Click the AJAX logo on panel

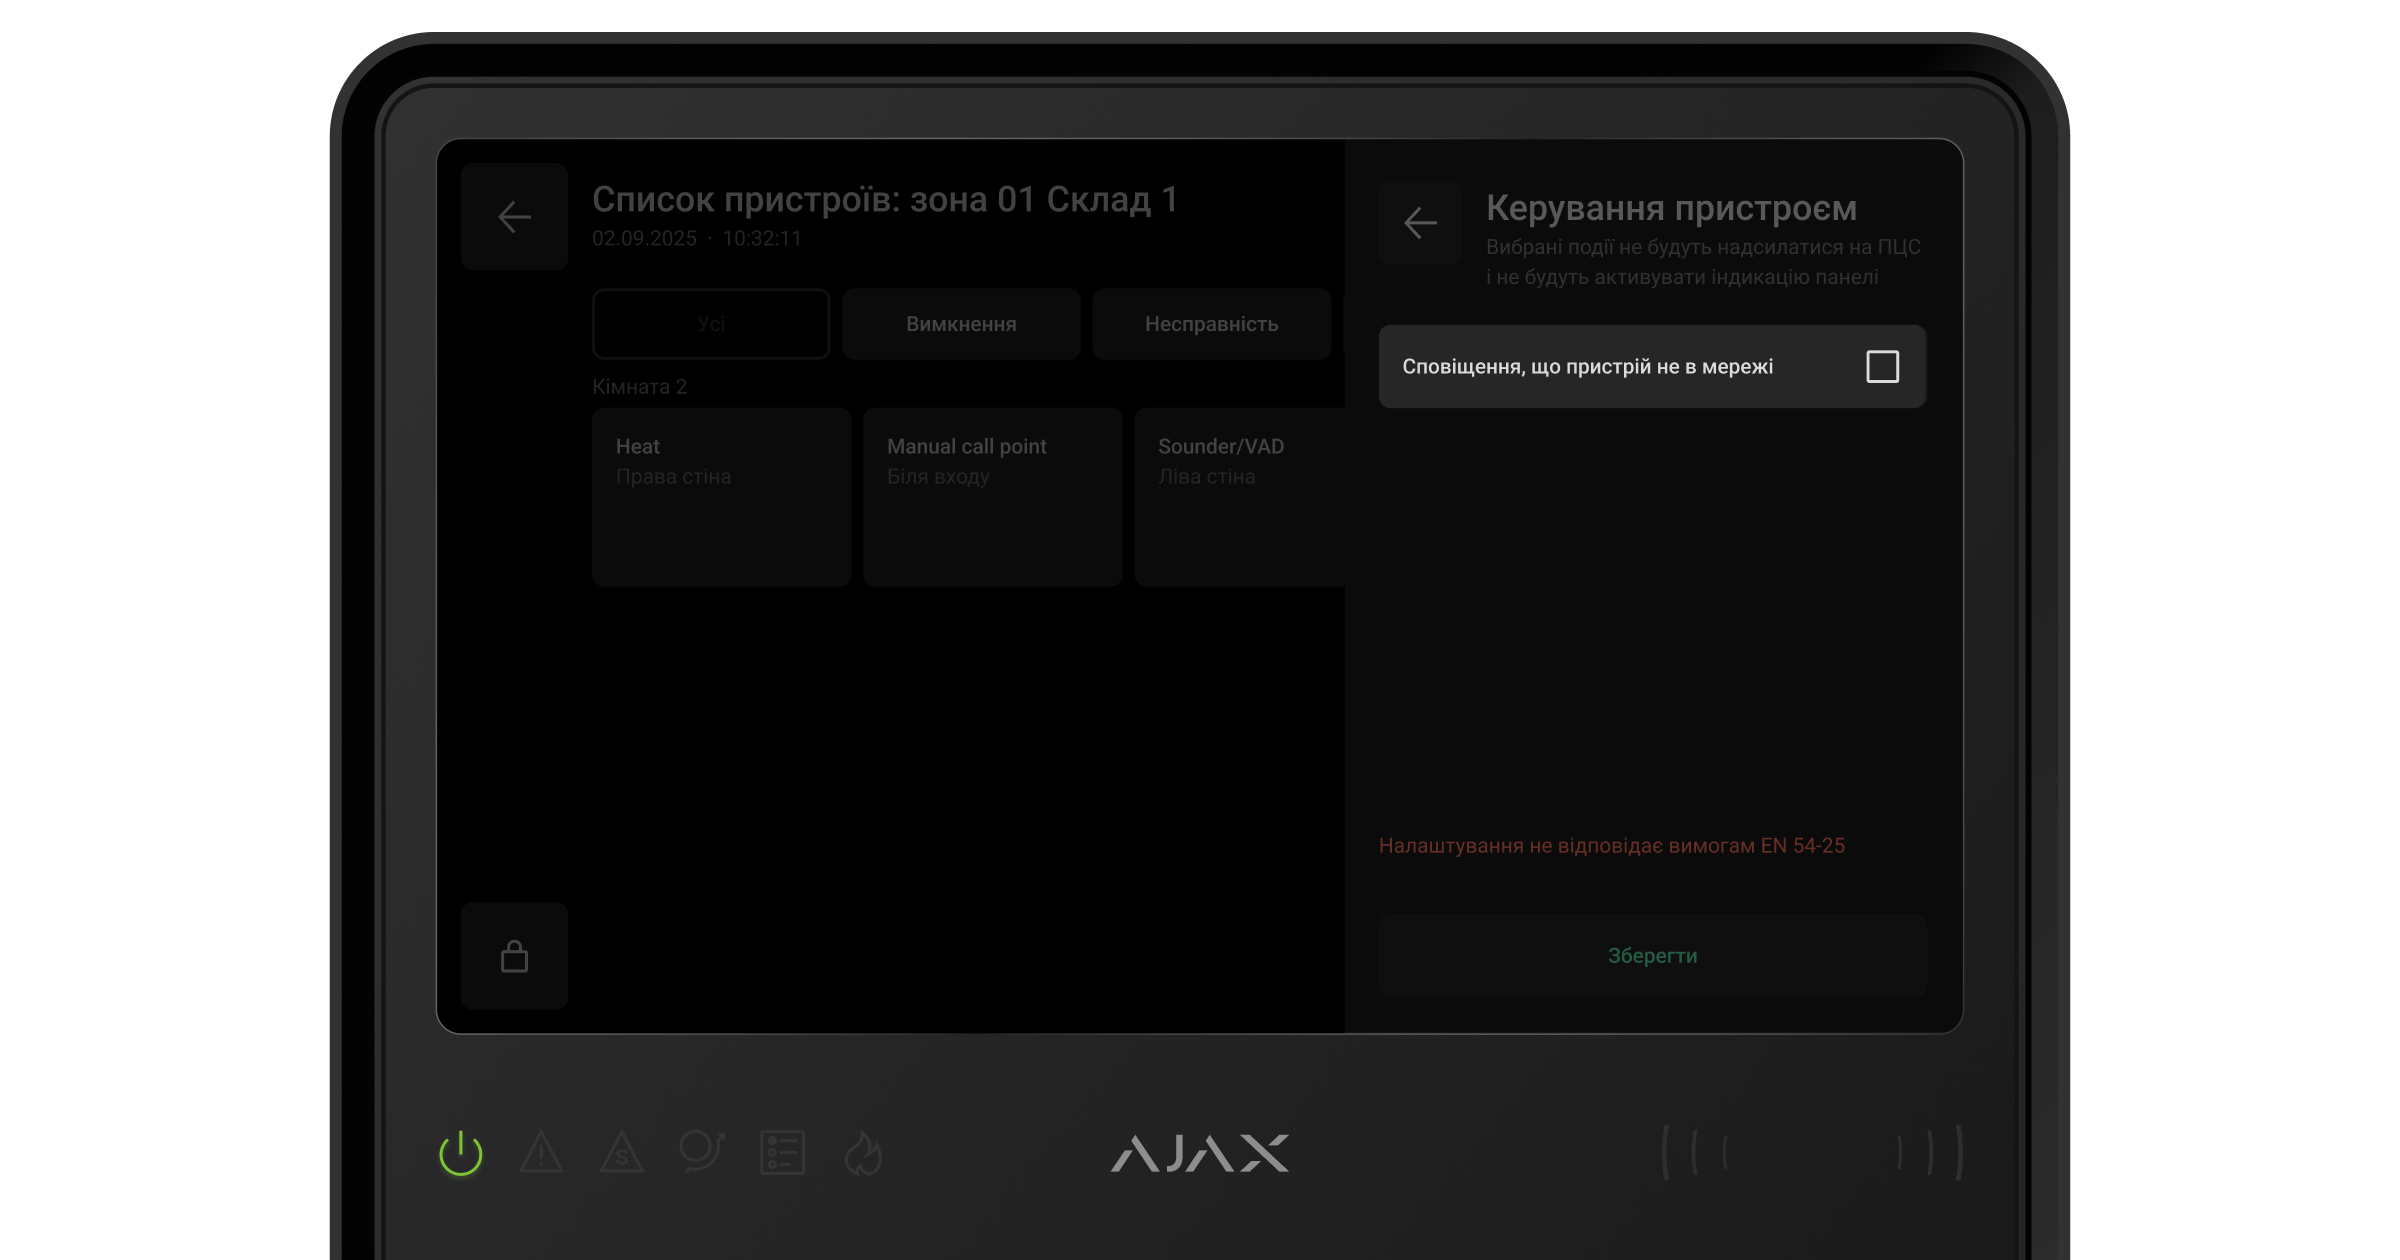click(x=1199, y=1153)
